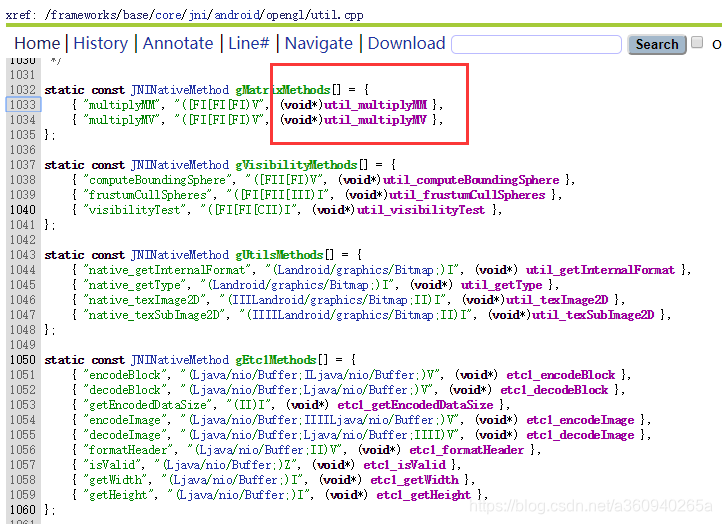Follow etc1_decodeImage reference
Screen dimensions: 722x524
point(580,435)
